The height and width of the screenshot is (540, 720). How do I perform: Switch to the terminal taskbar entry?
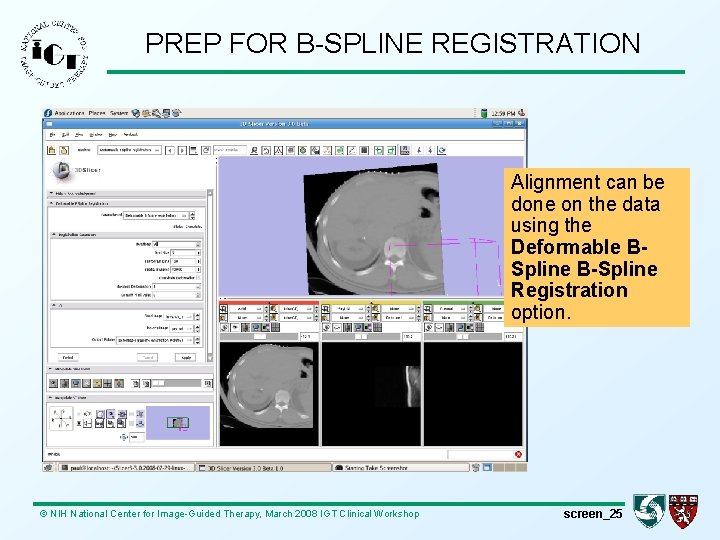pyautogui.click(x=127, y=468)
